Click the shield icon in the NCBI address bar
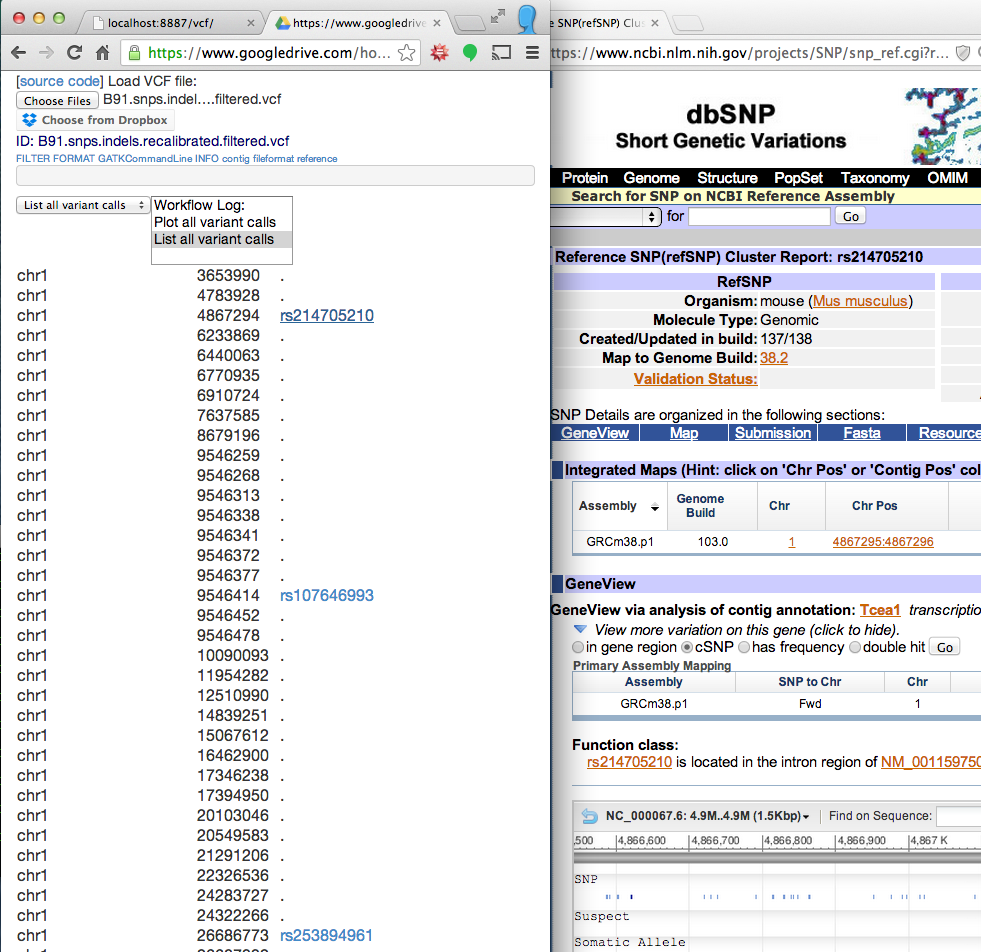The height and width of the screenshot is (952, 981). coord(963,53)
